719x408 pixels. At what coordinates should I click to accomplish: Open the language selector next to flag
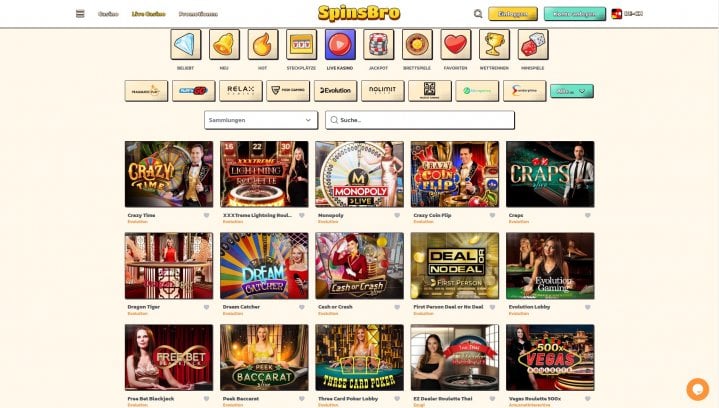tap(627, 14)
